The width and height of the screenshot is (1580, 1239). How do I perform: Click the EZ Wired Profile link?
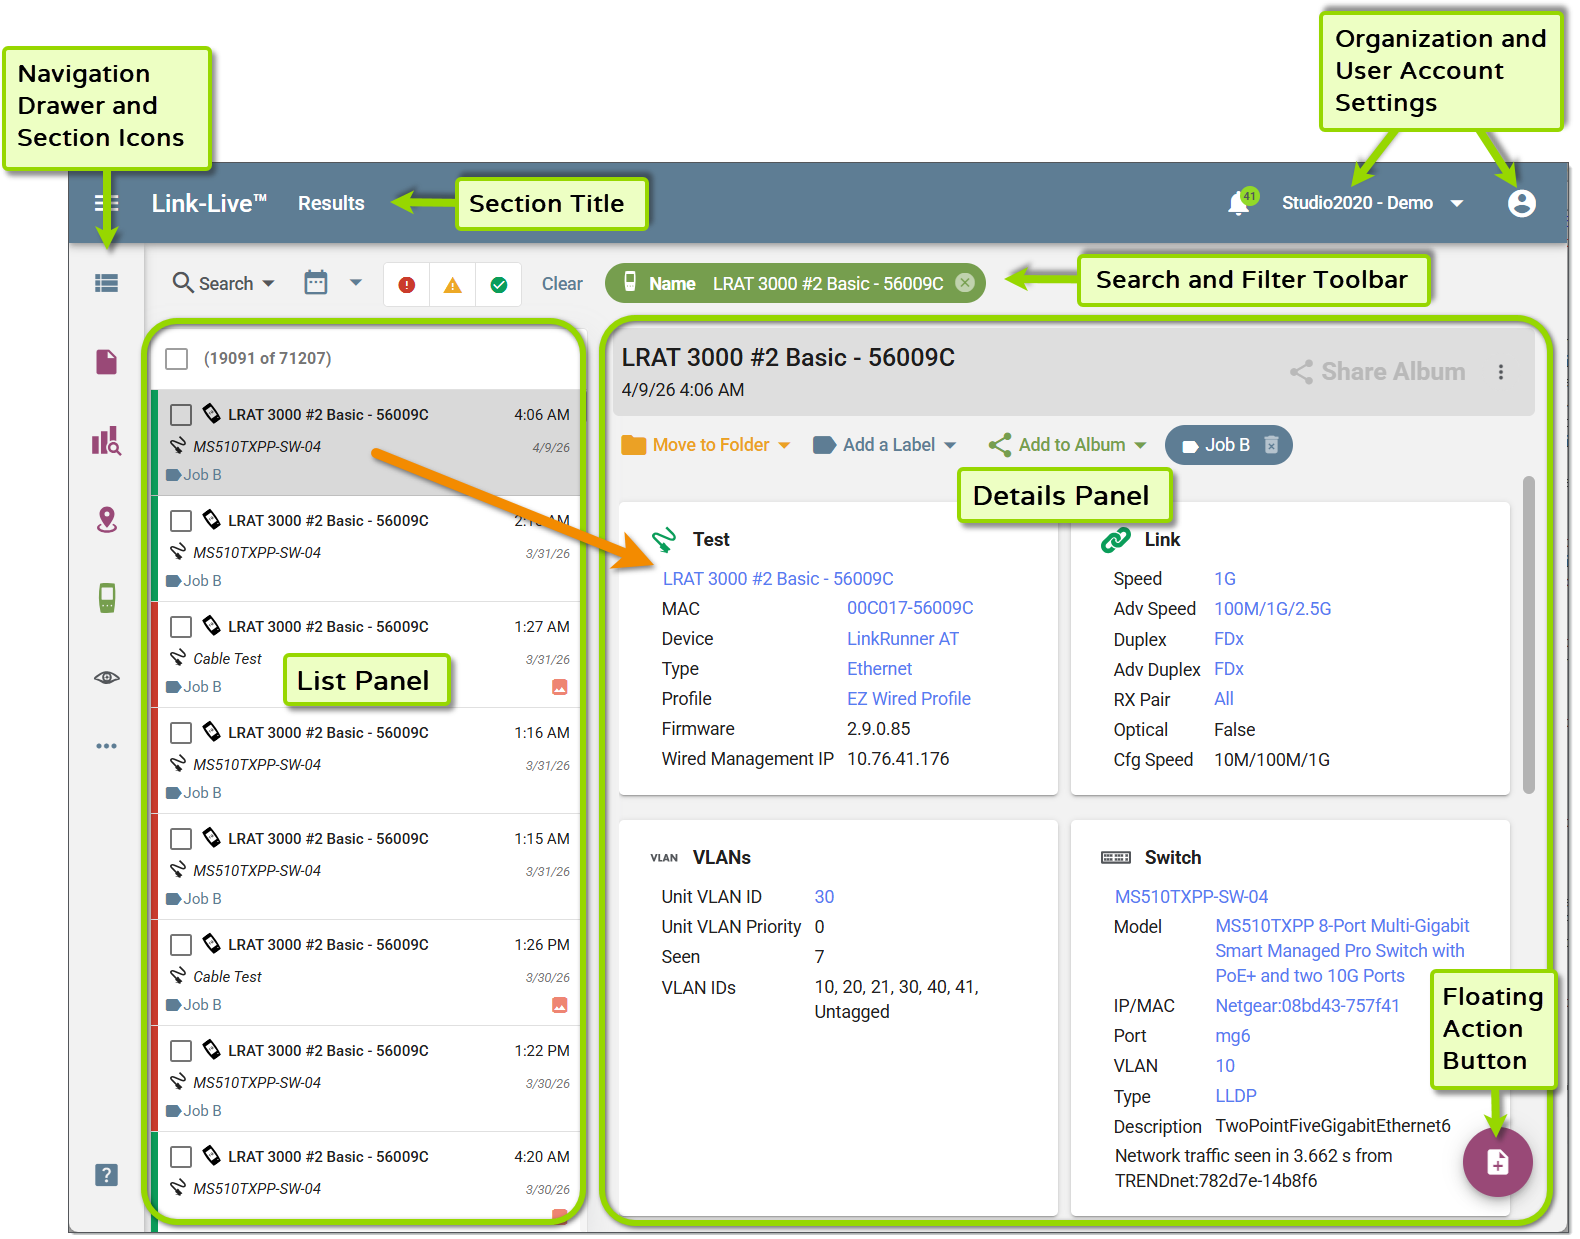(909, 699)
